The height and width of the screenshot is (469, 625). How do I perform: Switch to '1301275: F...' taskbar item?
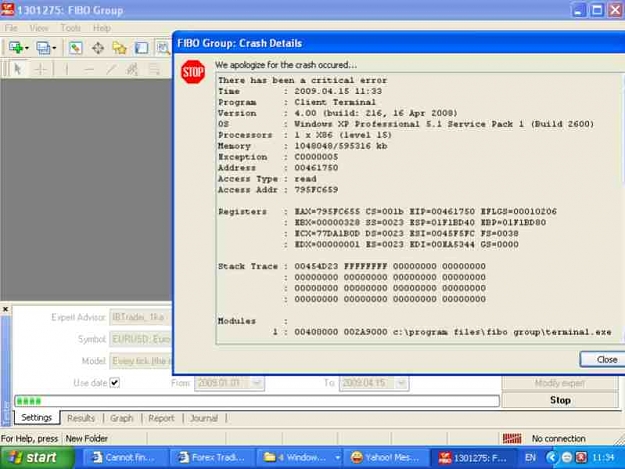coord(473,457)
